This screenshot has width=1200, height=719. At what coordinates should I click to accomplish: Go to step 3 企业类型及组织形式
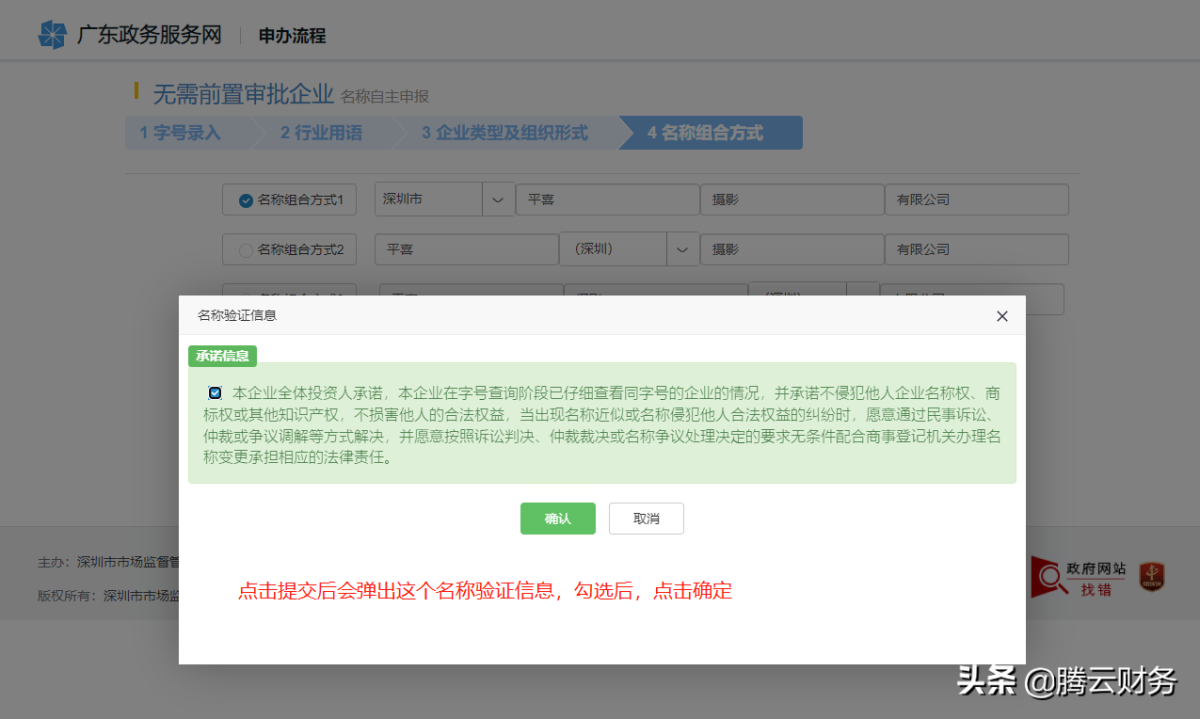pyautogui.click(x=505, y=133)
